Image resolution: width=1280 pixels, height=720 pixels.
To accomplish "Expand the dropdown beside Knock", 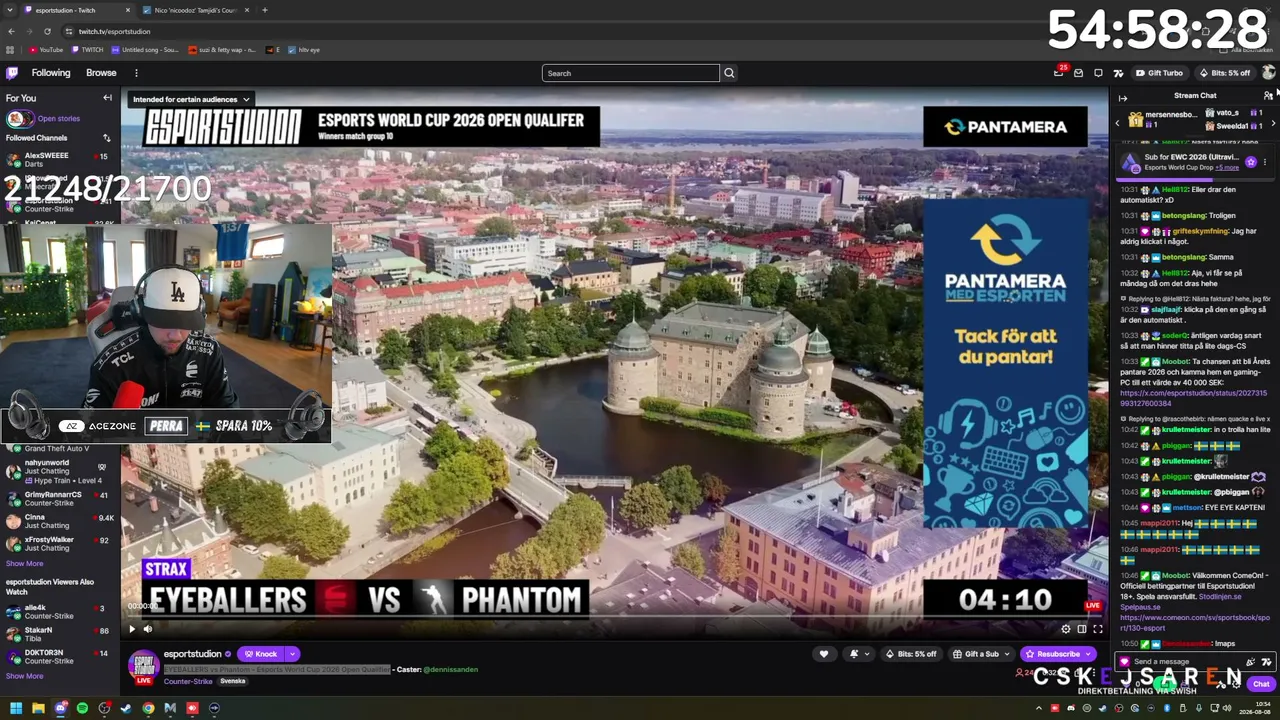I will point(292,654).
